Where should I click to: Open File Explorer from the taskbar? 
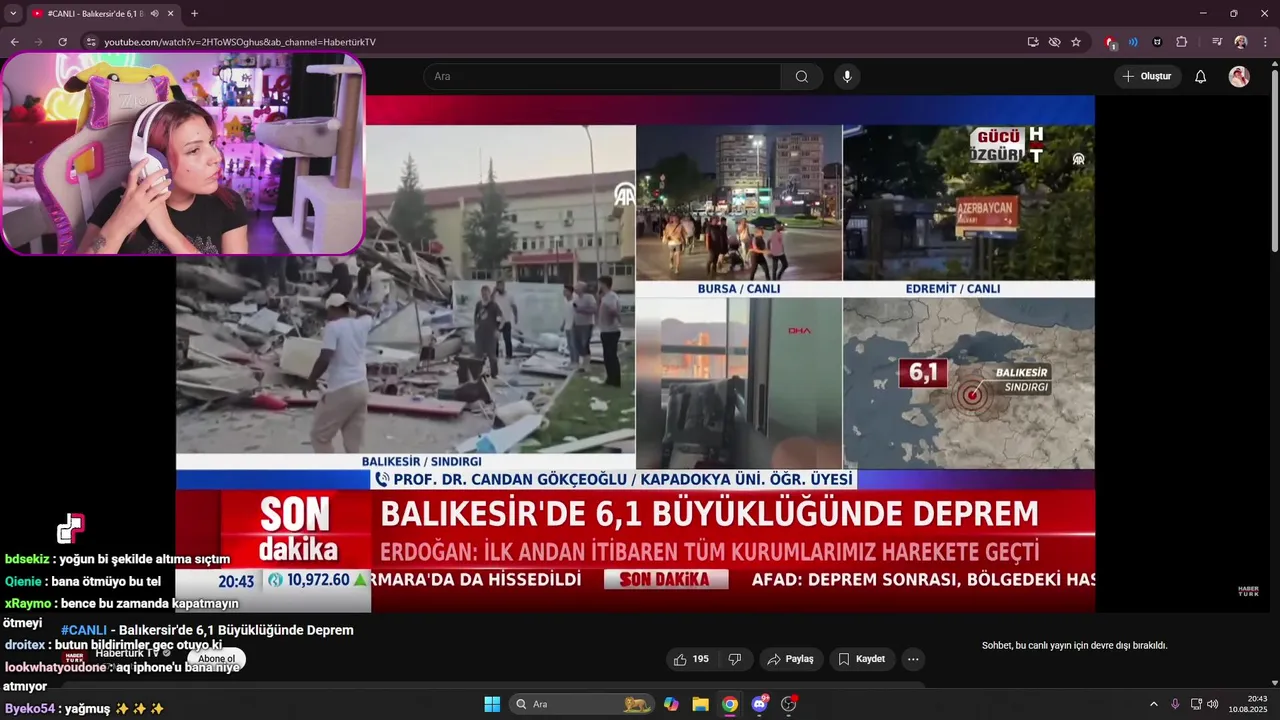click(x=700, y=704)
